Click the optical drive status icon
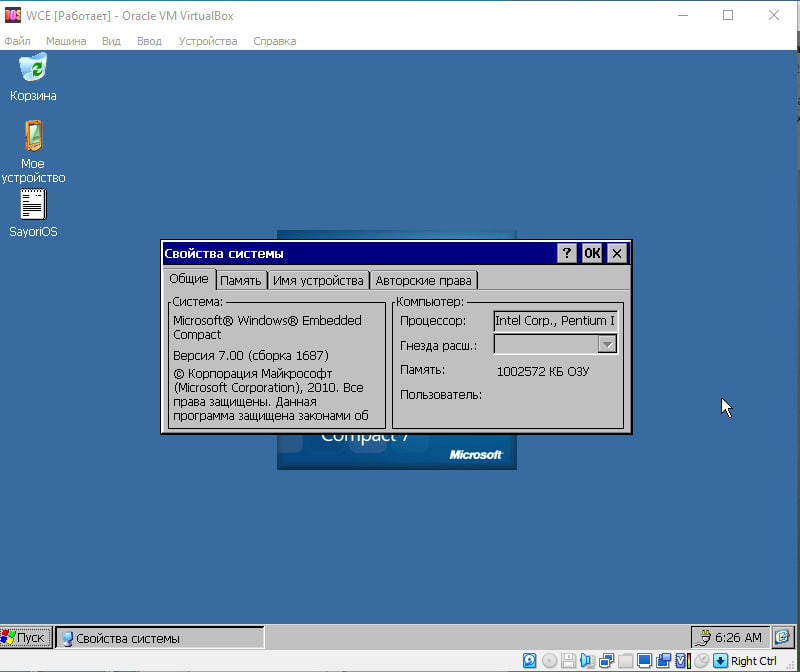The width and height of the screenshot is (800, 672). coord(549,661)
